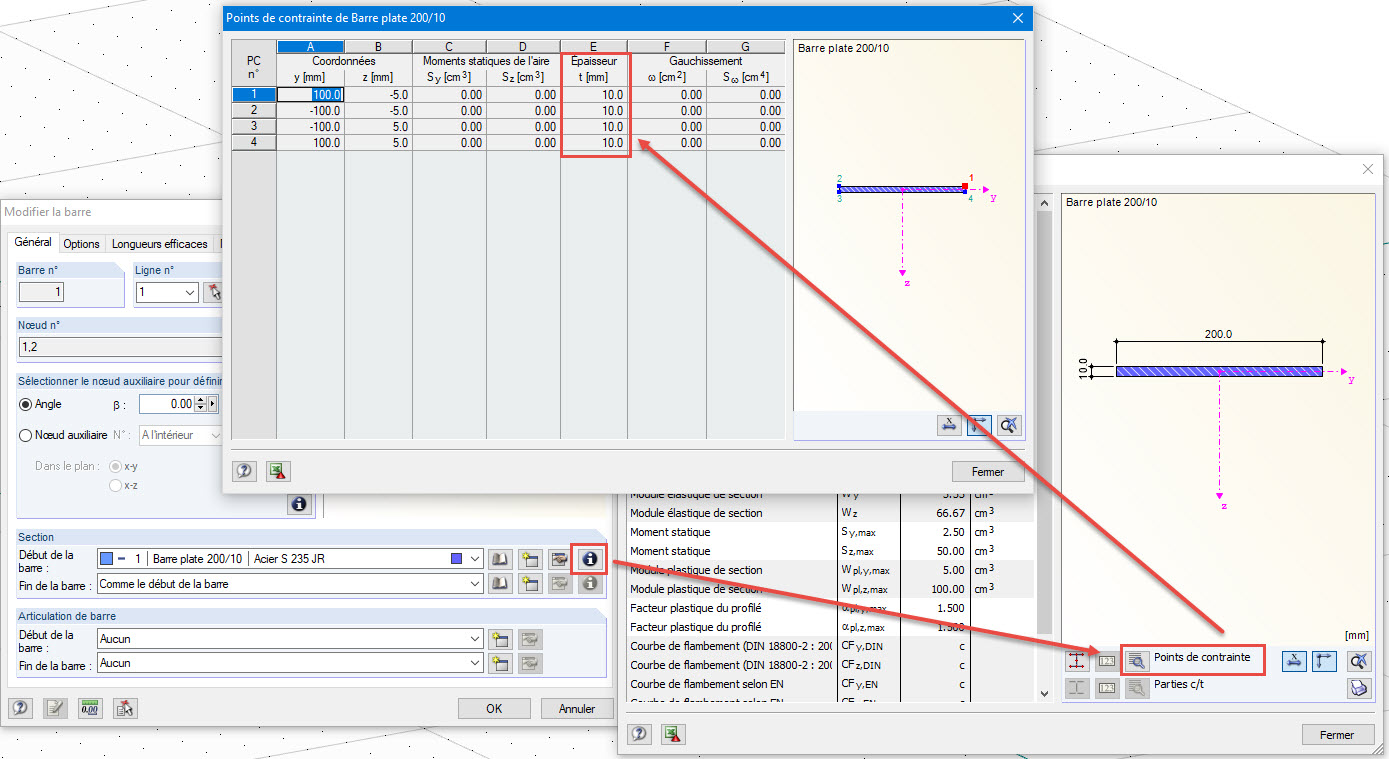The width and height of the screenshot is (1389, 759).
Task: Toggle stress point numbering in section info window
Action: click(1105, 660)
